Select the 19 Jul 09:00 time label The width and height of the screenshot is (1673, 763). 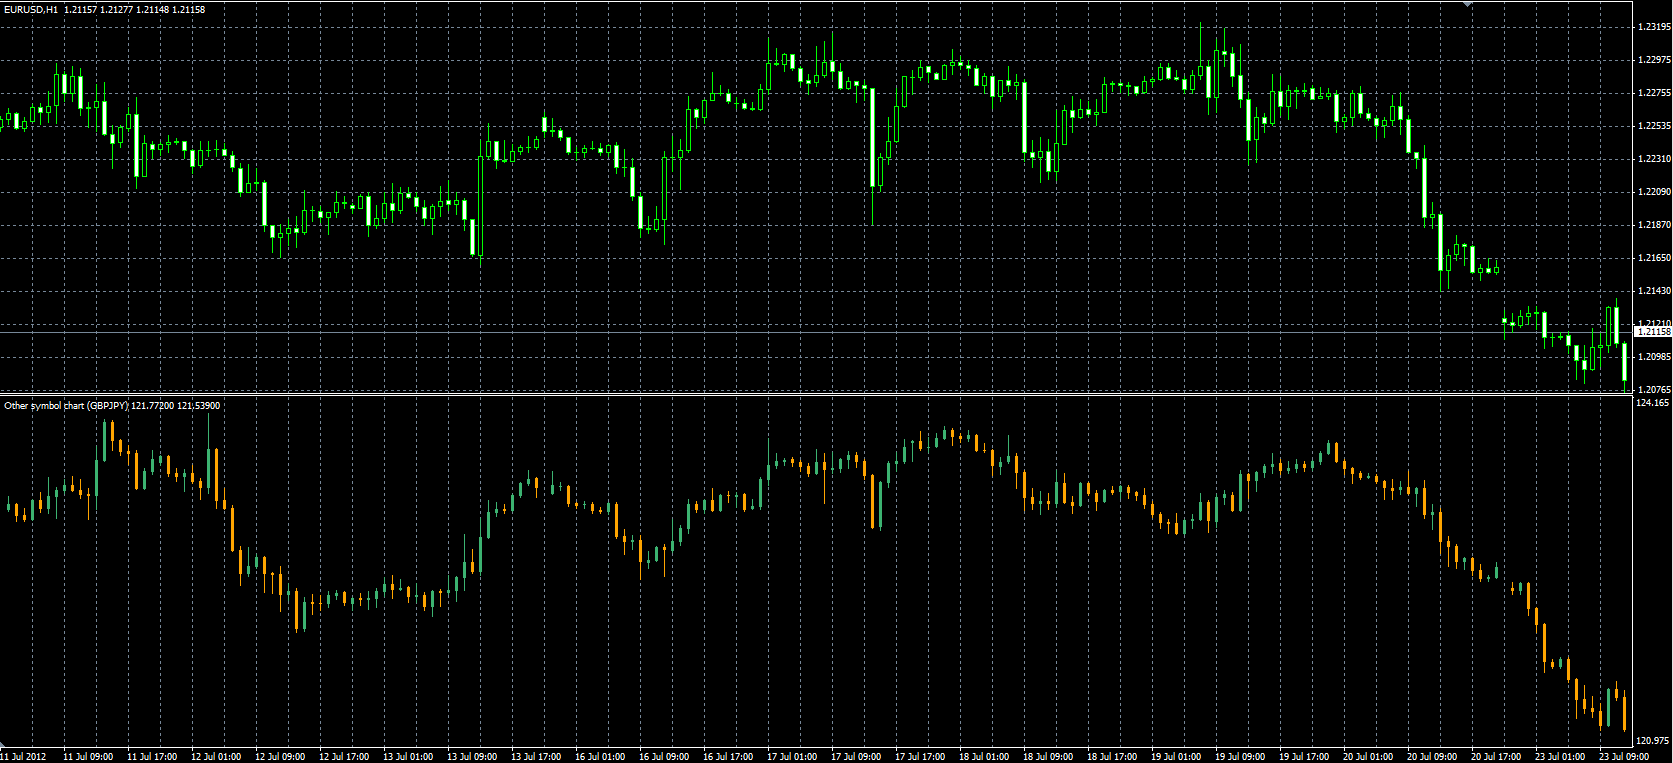(x=1239, y=757)
